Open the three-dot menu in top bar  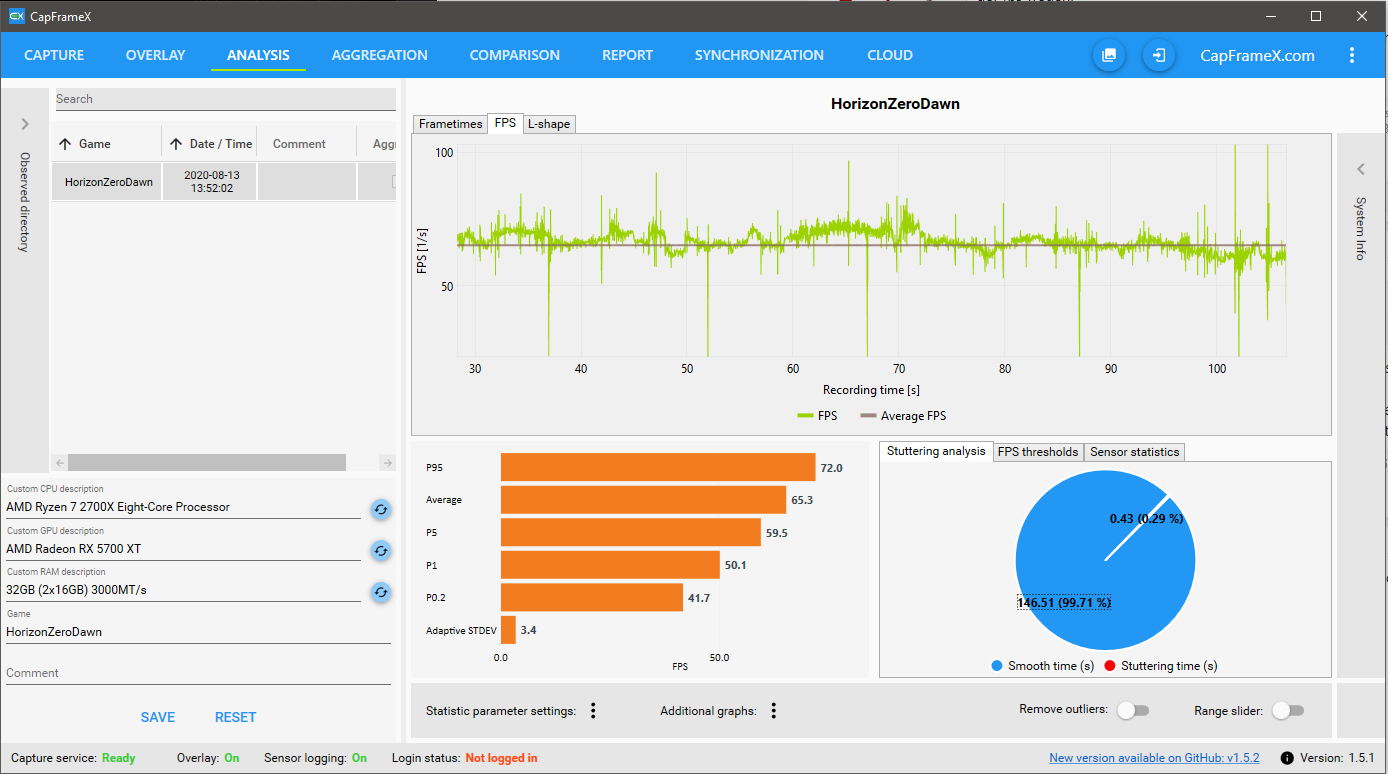[1352, 55]
